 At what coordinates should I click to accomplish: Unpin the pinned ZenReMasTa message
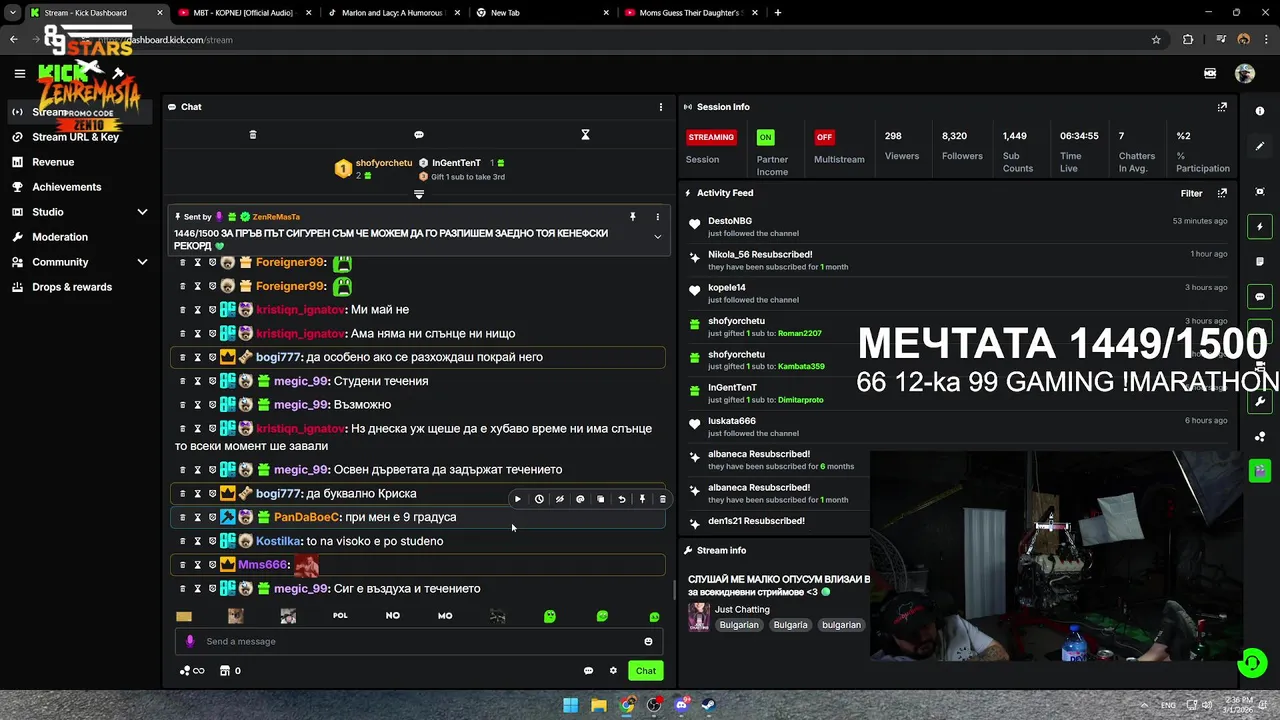(632, 217)
